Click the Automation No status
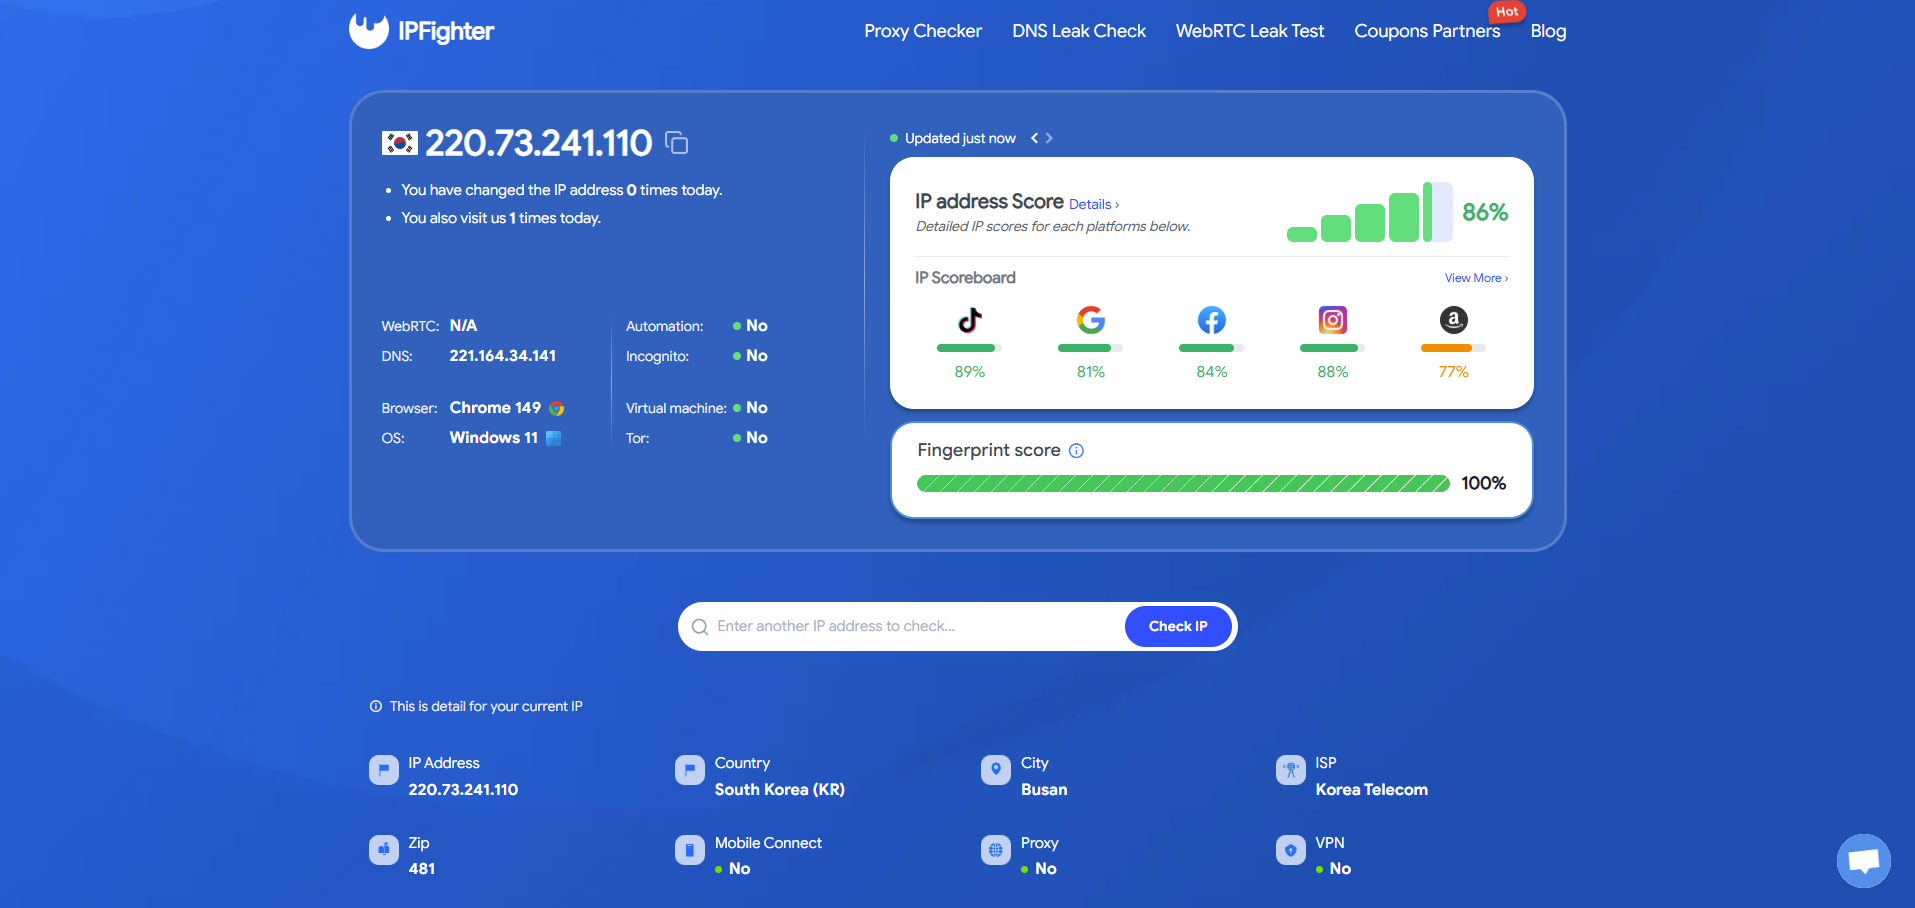1915x908 pixels. click(750, 326)
